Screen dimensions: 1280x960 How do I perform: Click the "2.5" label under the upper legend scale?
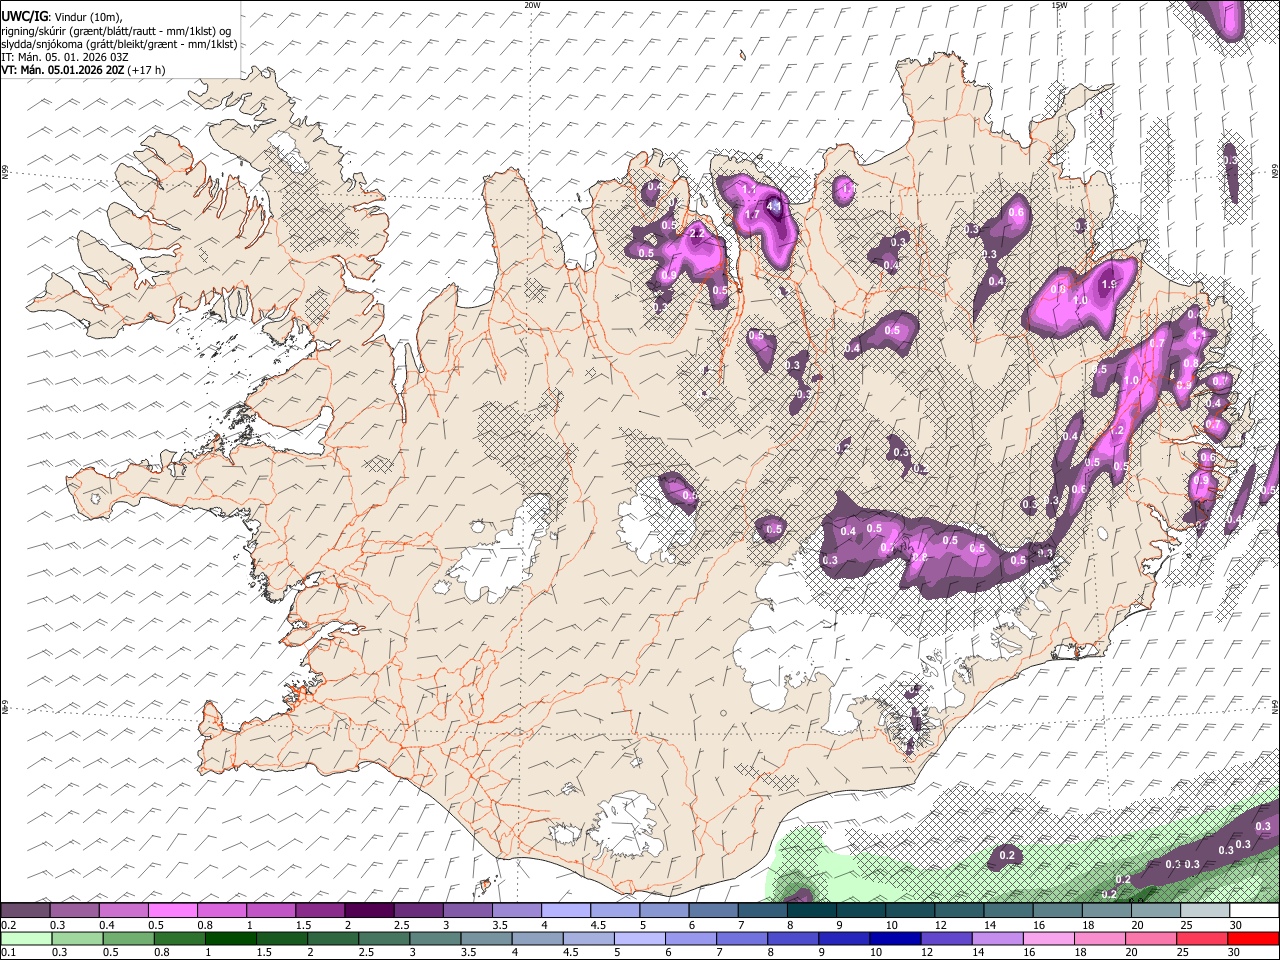pyautogui.click(x=402, y=925)
